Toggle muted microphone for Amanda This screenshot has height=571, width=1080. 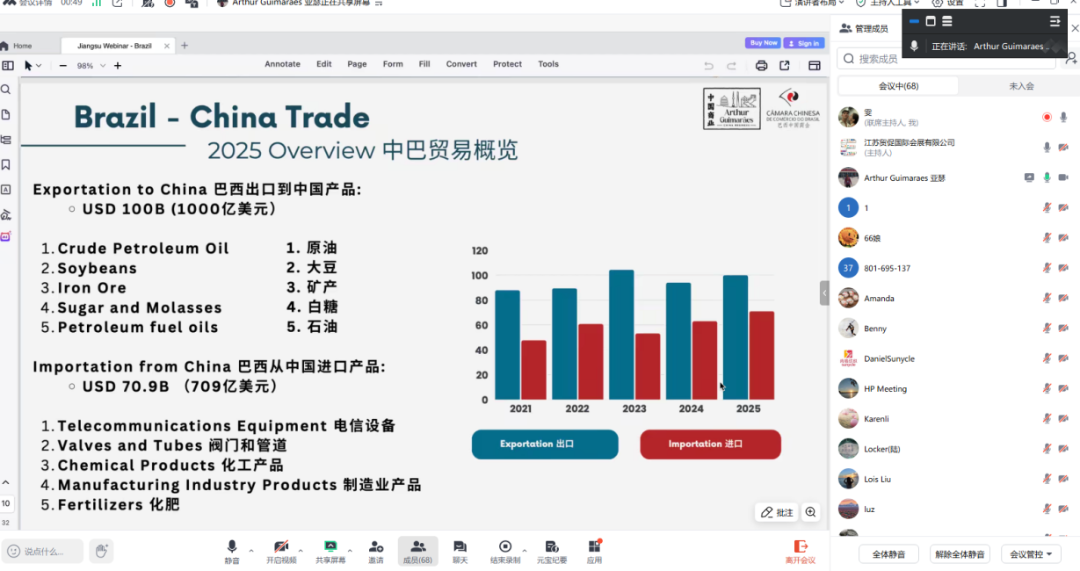click(1047, 298)
